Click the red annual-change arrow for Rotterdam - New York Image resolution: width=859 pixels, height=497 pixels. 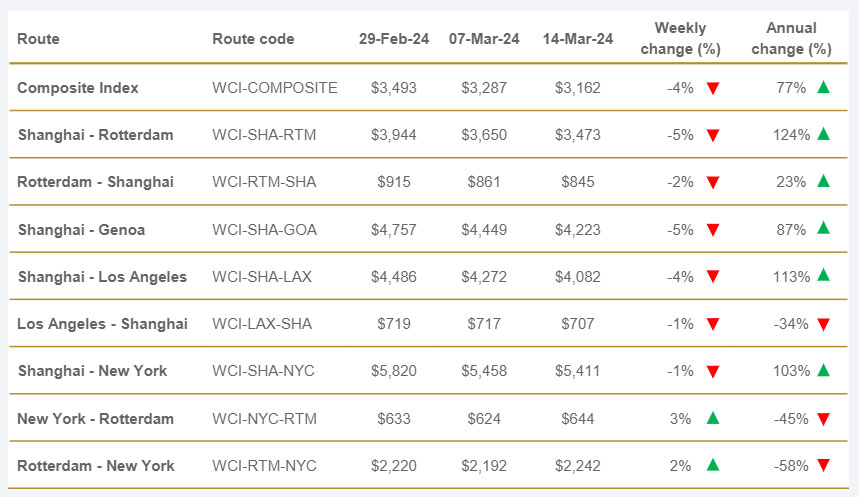point(823,465)
